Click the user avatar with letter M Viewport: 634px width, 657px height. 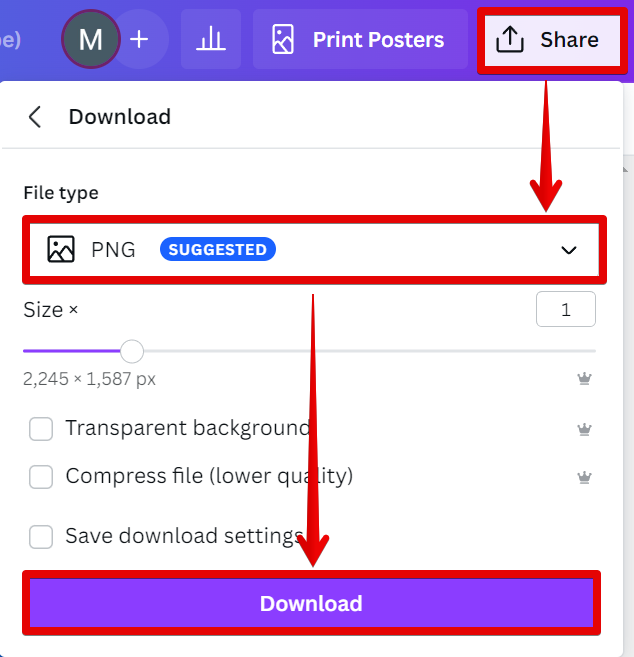click(x=90, y=40)
